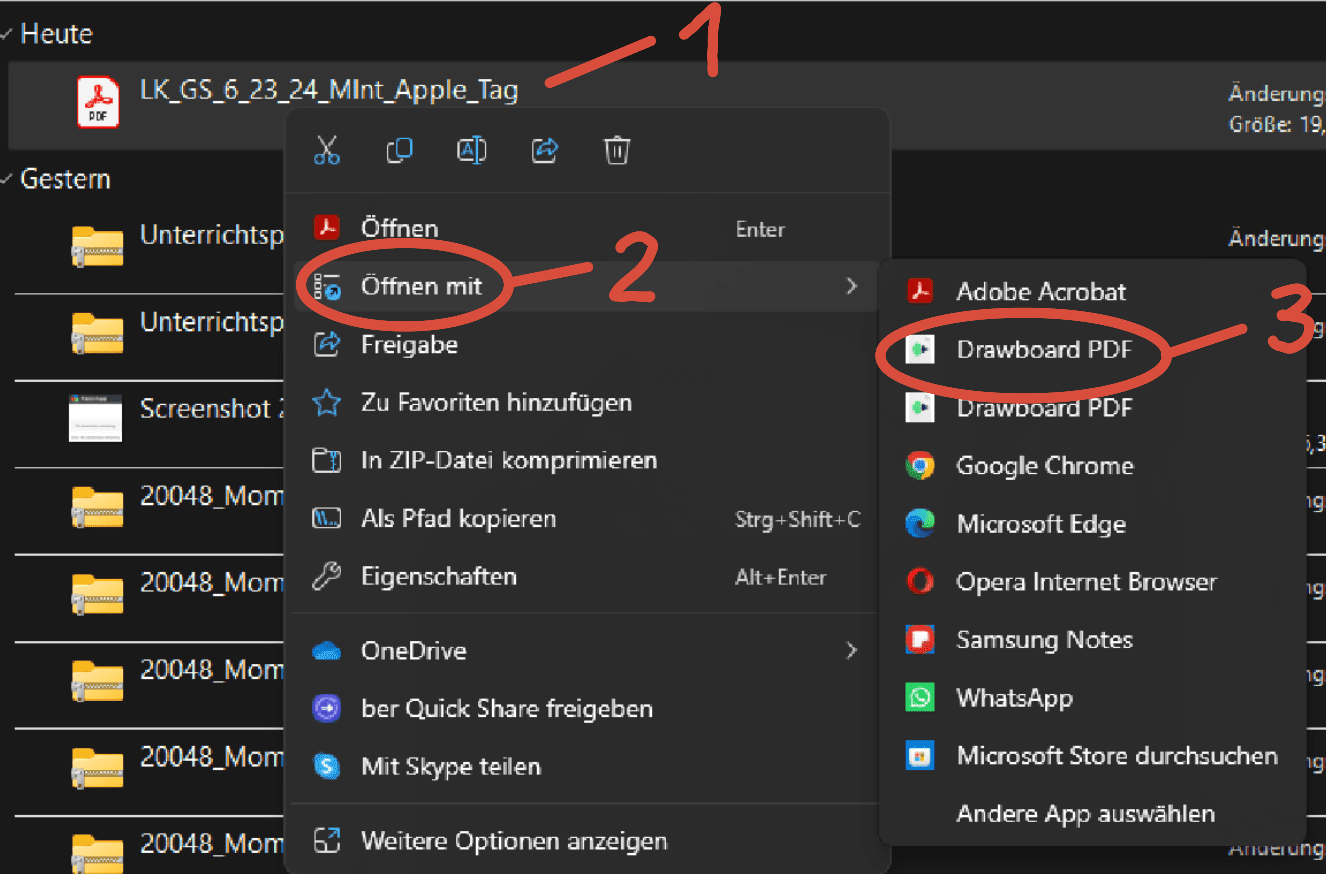
Task: Select Als Pfad kopieren
Action: 587,519
